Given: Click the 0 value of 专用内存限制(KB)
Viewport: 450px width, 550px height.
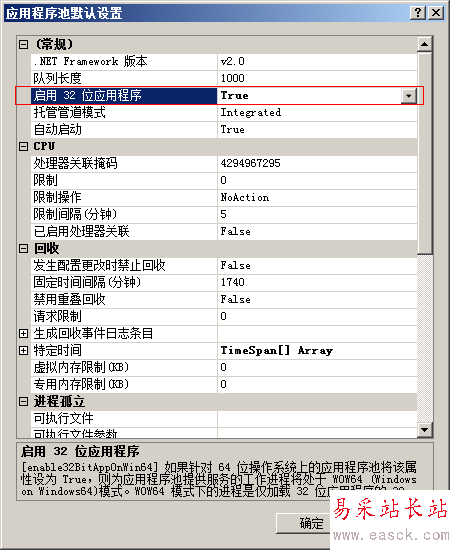Looking at the screenshot, I should [x=317, y=384].
